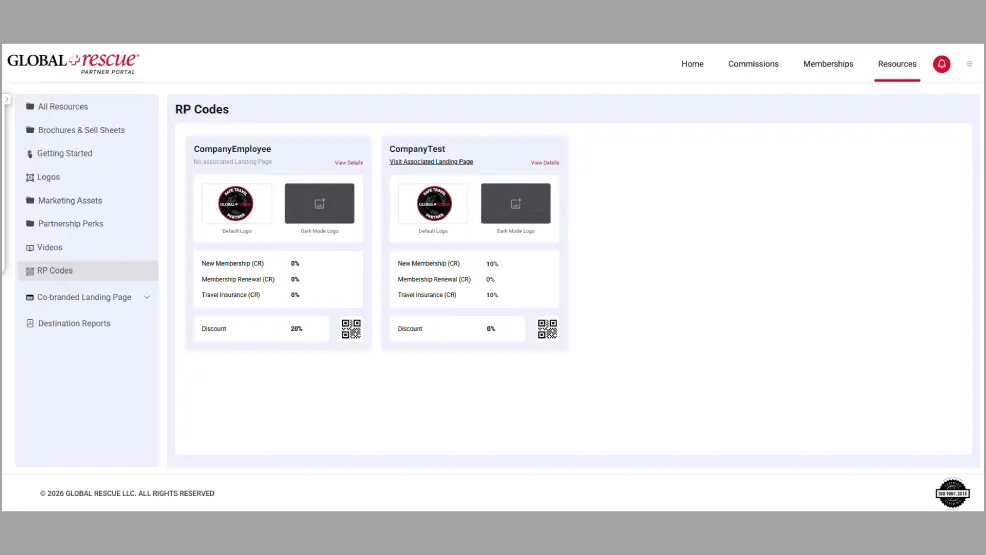The image size is (986, 555).
Task: Open the notifications bell icon
Action: [941, 64]
